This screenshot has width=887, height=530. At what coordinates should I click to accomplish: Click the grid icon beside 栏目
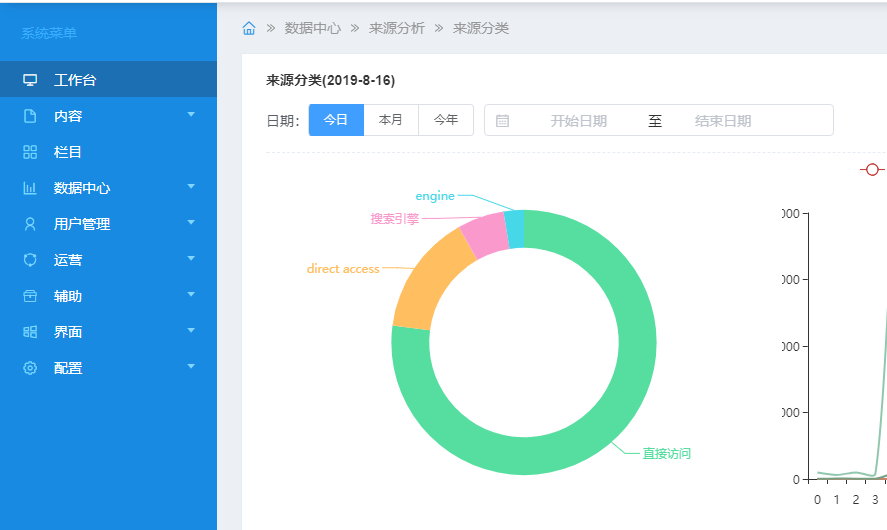[30, 152]
